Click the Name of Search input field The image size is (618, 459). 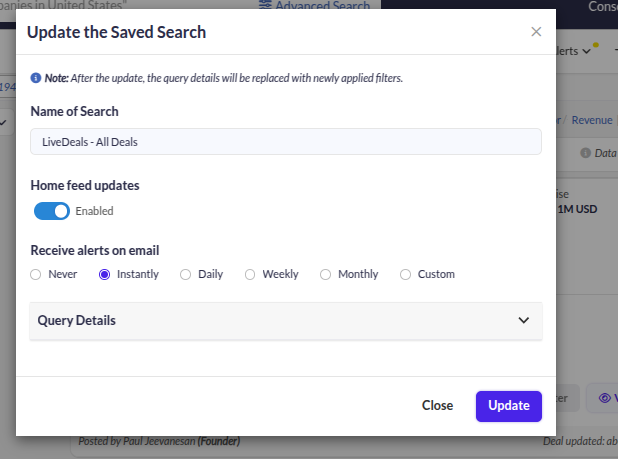click(286, 142)
